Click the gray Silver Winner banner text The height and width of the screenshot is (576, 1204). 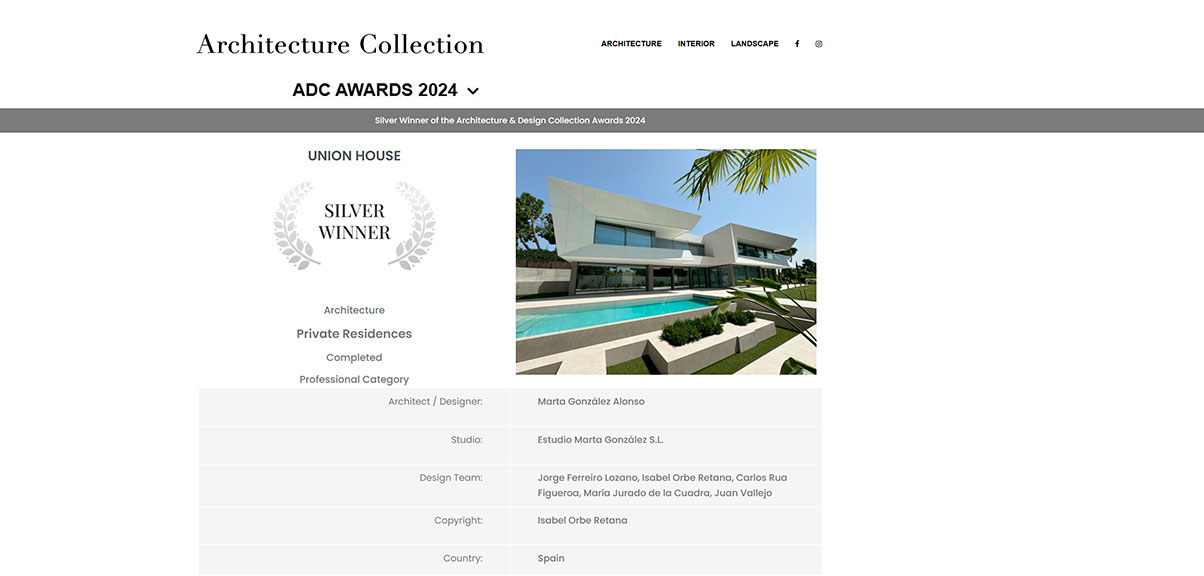[x=509, y=121]
